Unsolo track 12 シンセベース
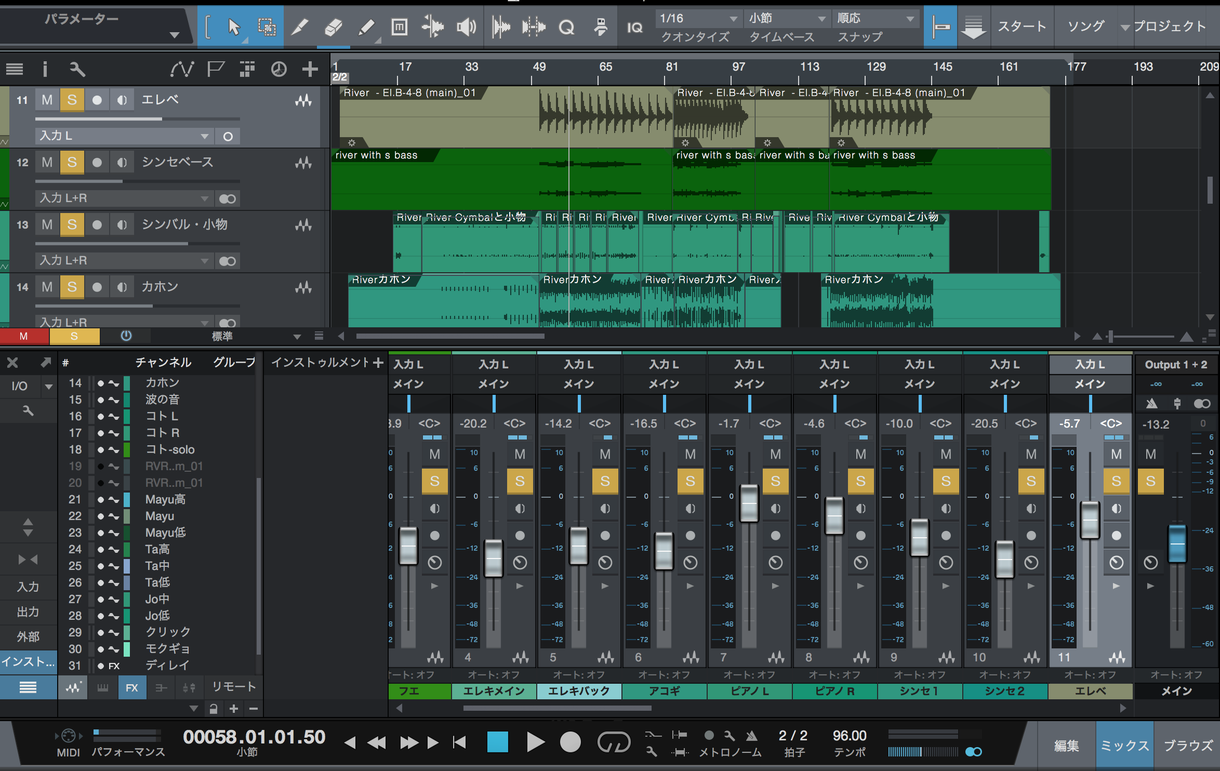1220x771 pixels. [x=72, y=162]
